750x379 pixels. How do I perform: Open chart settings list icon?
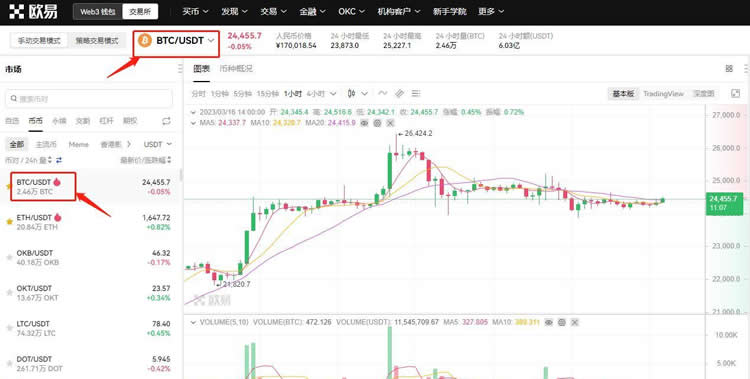[x=416, y=93]
